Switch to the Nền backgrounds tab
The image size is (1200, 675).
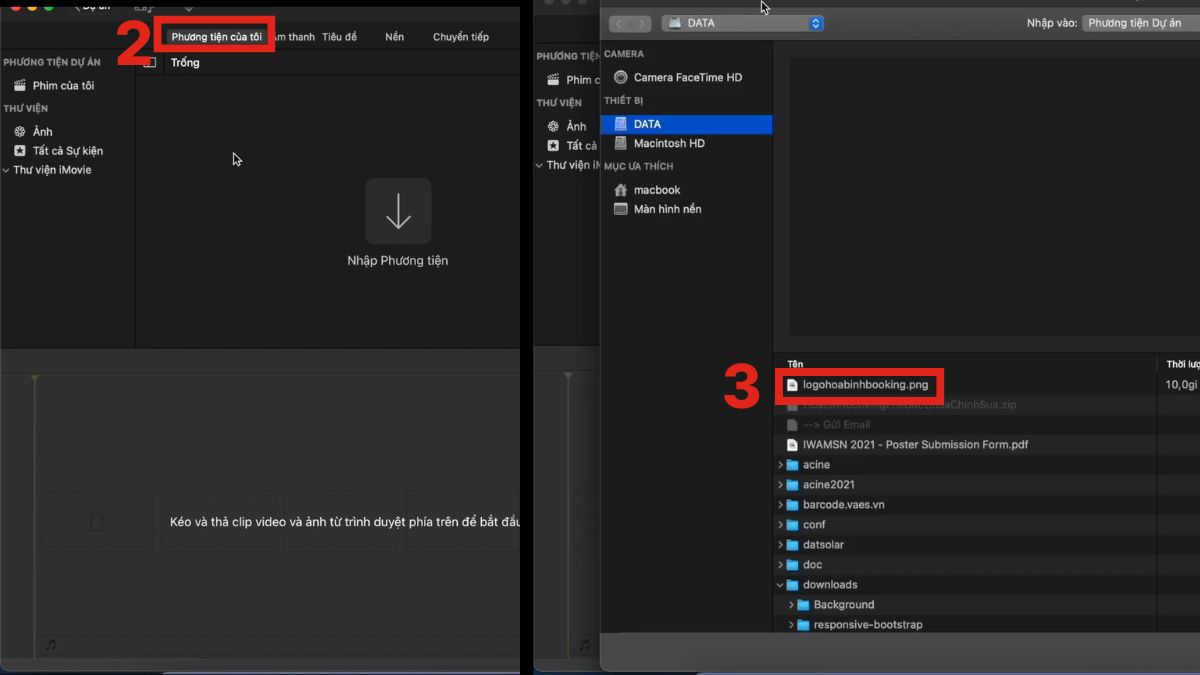coord(395,37)
